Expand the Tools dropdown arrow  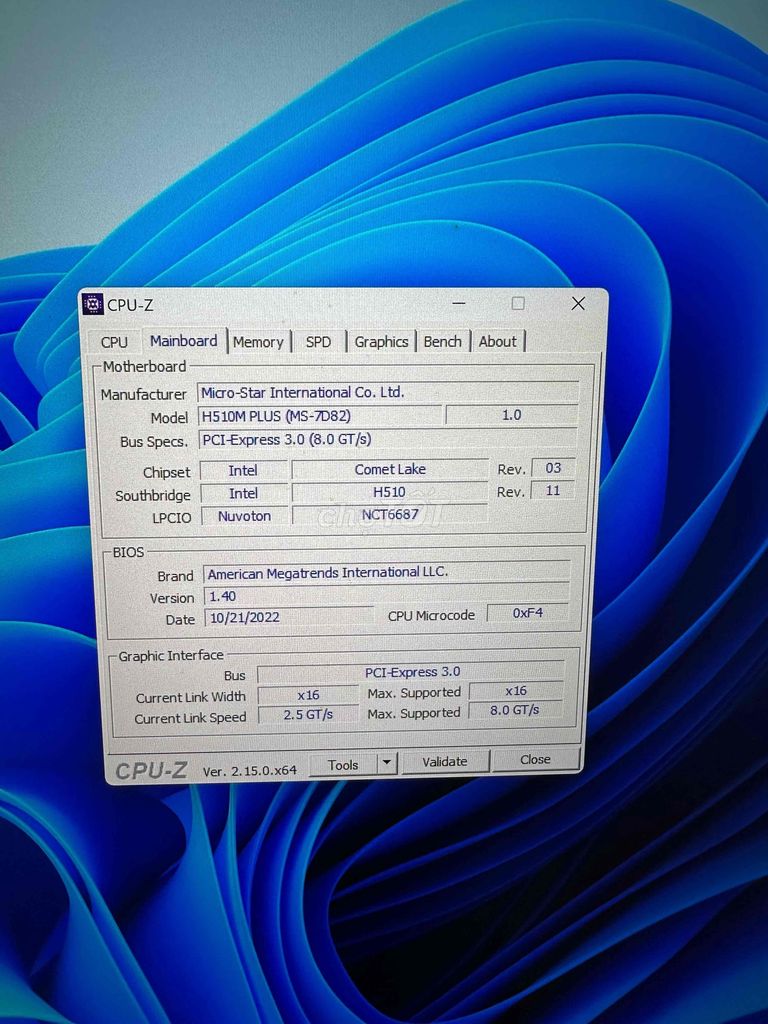[x=387, y=763]
